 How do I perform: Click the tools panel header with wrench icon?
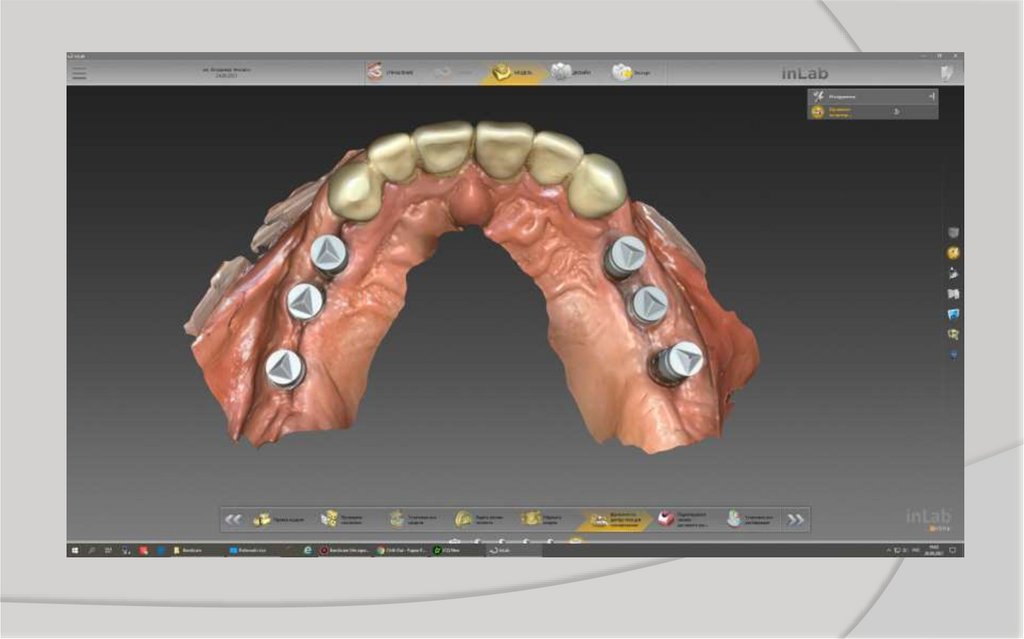point(872,96)
